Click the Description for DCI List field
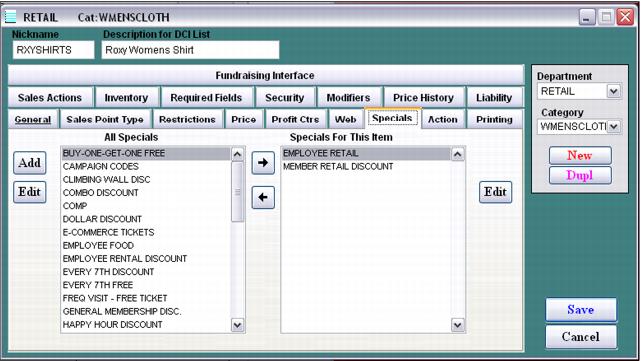The image size is (642, 361). (x=190, y=50)
